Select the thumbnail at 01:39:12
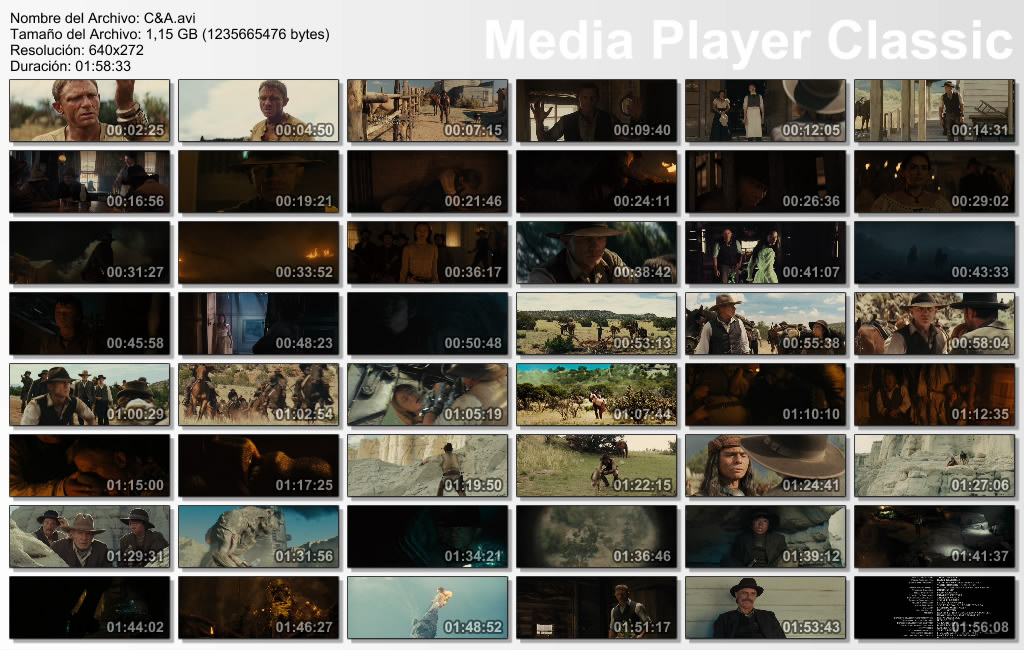The height and width of the screenshot is (650, 1024). pos(765,536)
